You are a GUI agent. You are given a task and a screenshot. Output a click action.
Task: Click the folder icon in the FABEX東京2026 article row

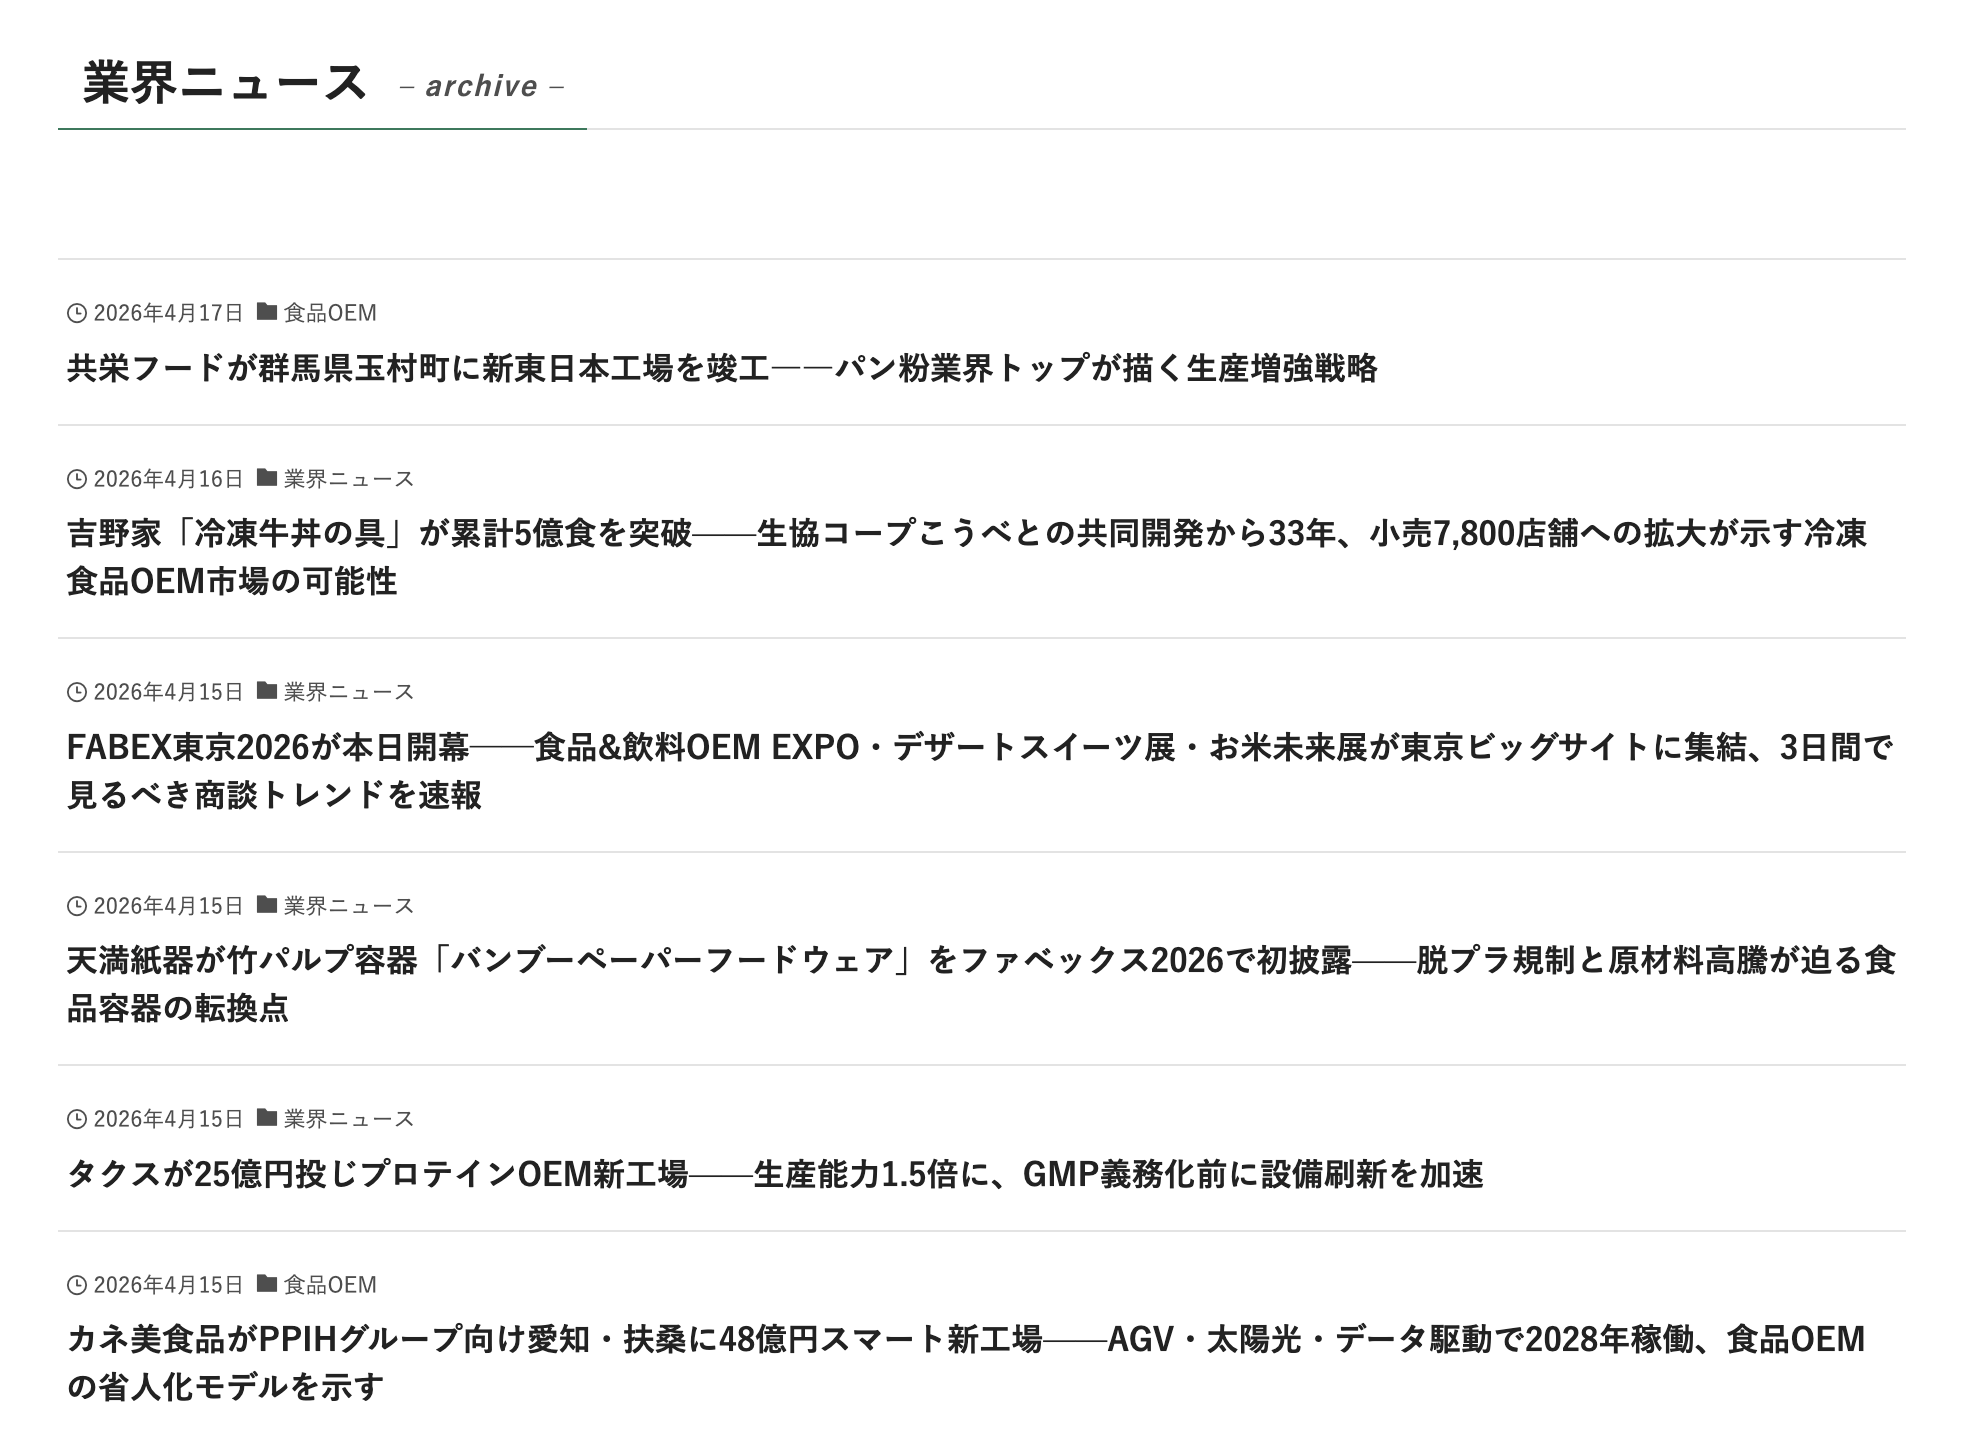pos(266,691)
